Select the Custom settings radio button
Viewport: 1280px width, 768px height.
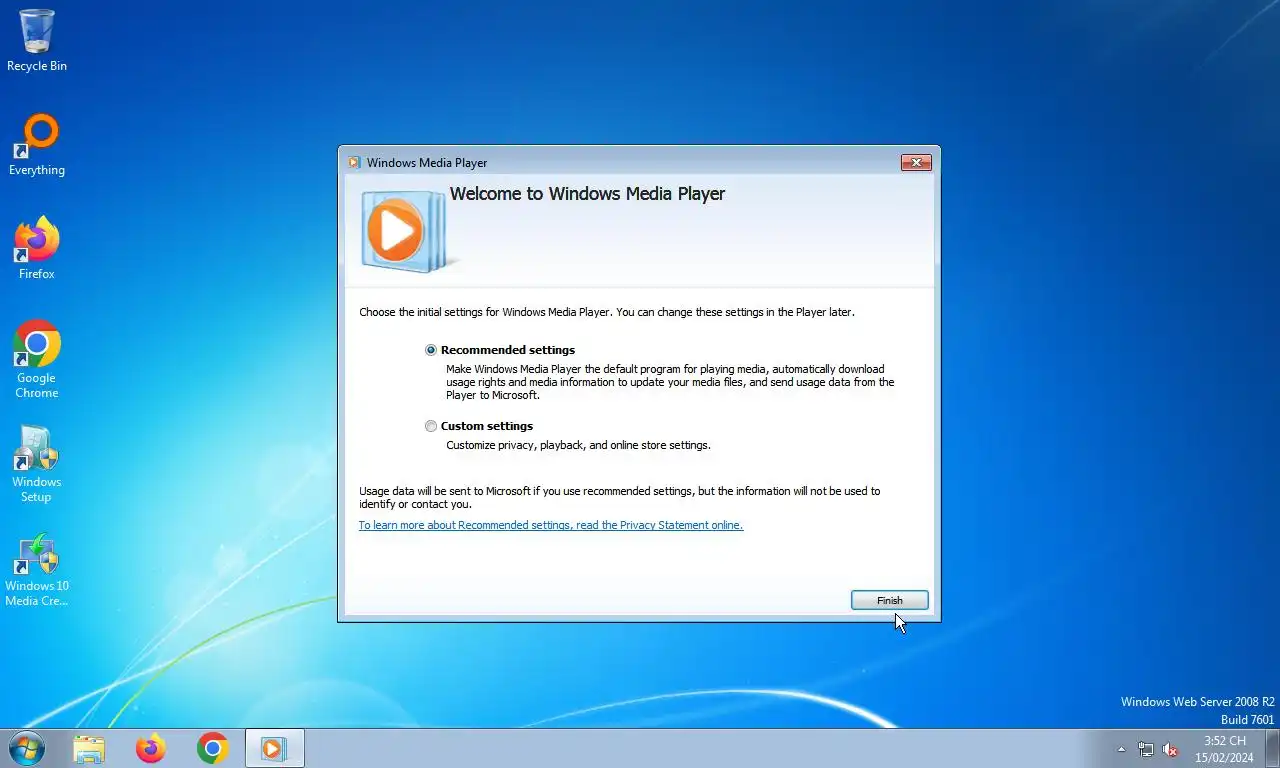pos(431,426)
